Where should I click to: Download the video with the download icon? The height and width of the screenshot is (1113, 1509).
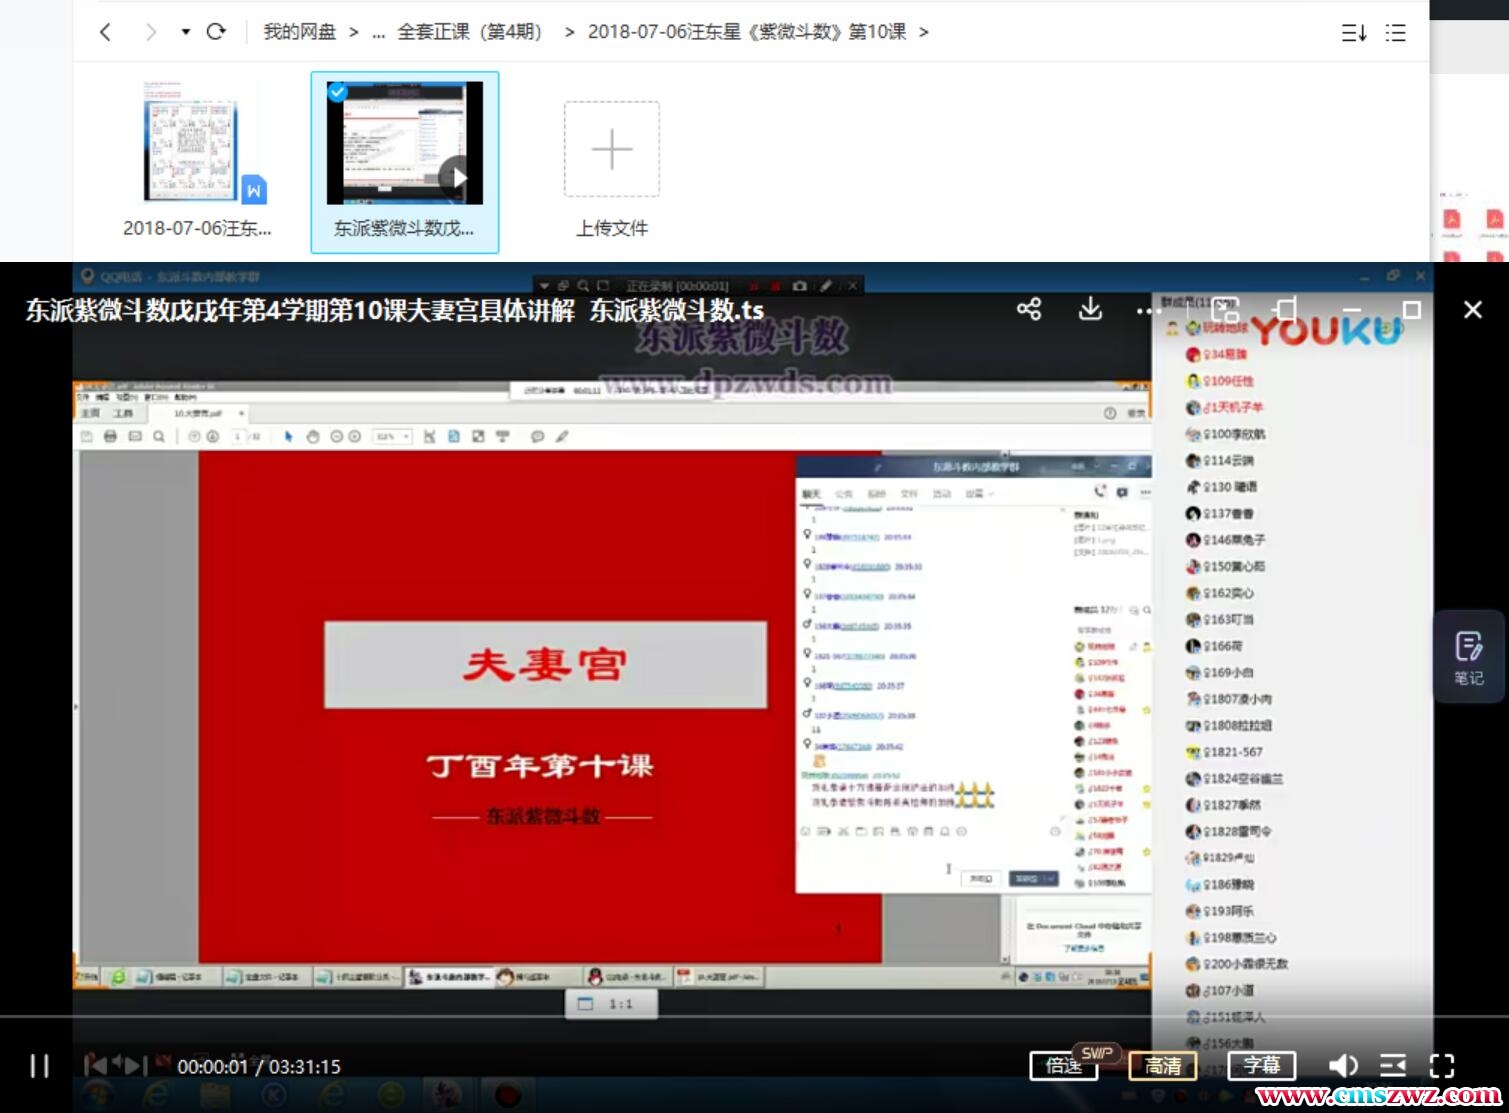pos(1090,309)
